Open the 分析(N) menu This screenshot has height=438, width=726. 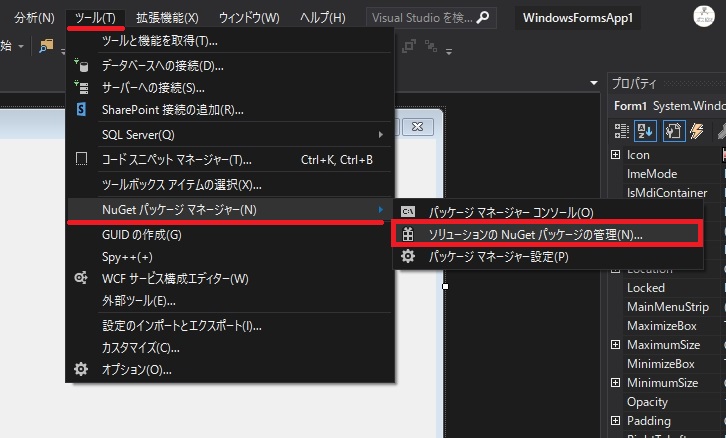click(x=34, y=18)
